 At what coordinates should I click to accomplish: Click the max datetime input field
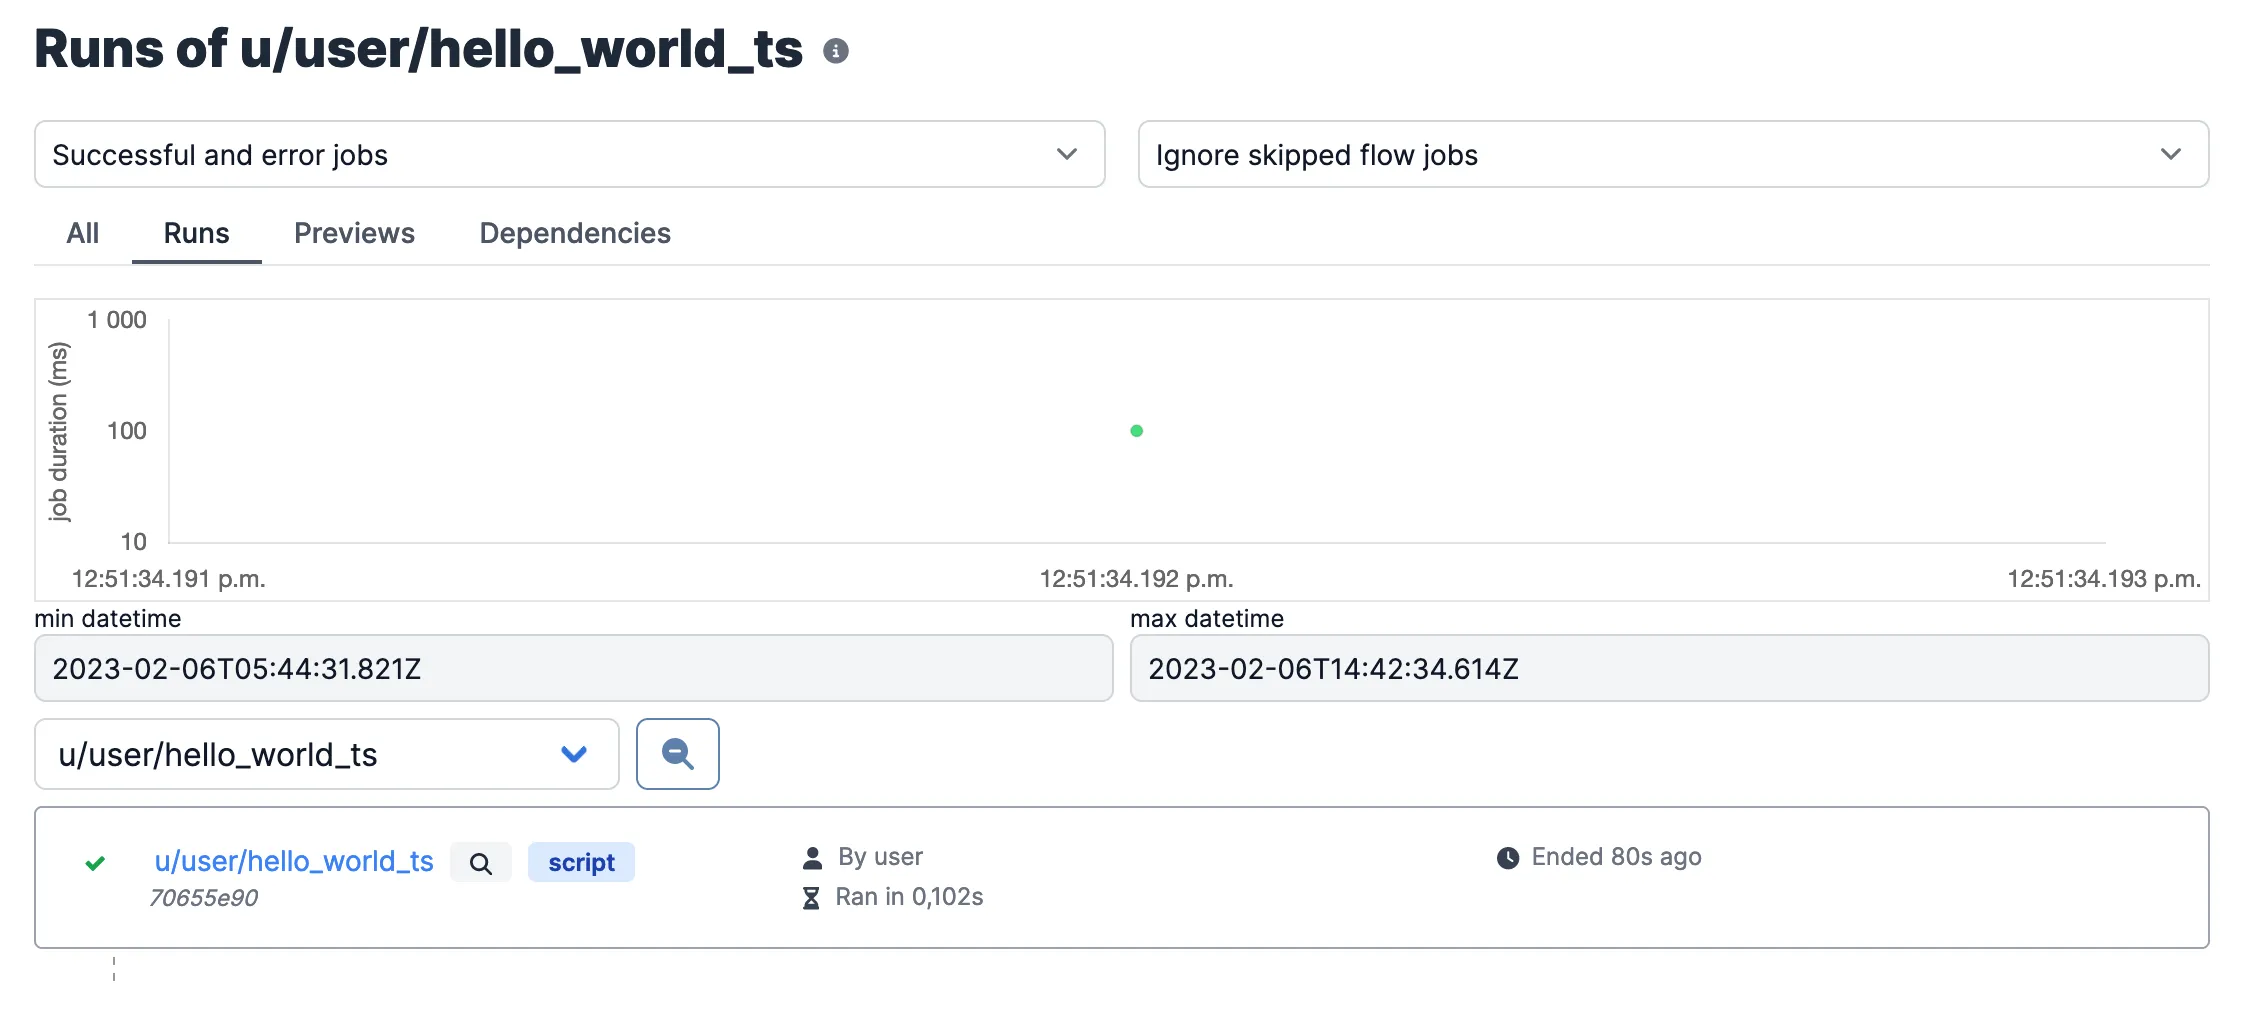[1668, 668]
